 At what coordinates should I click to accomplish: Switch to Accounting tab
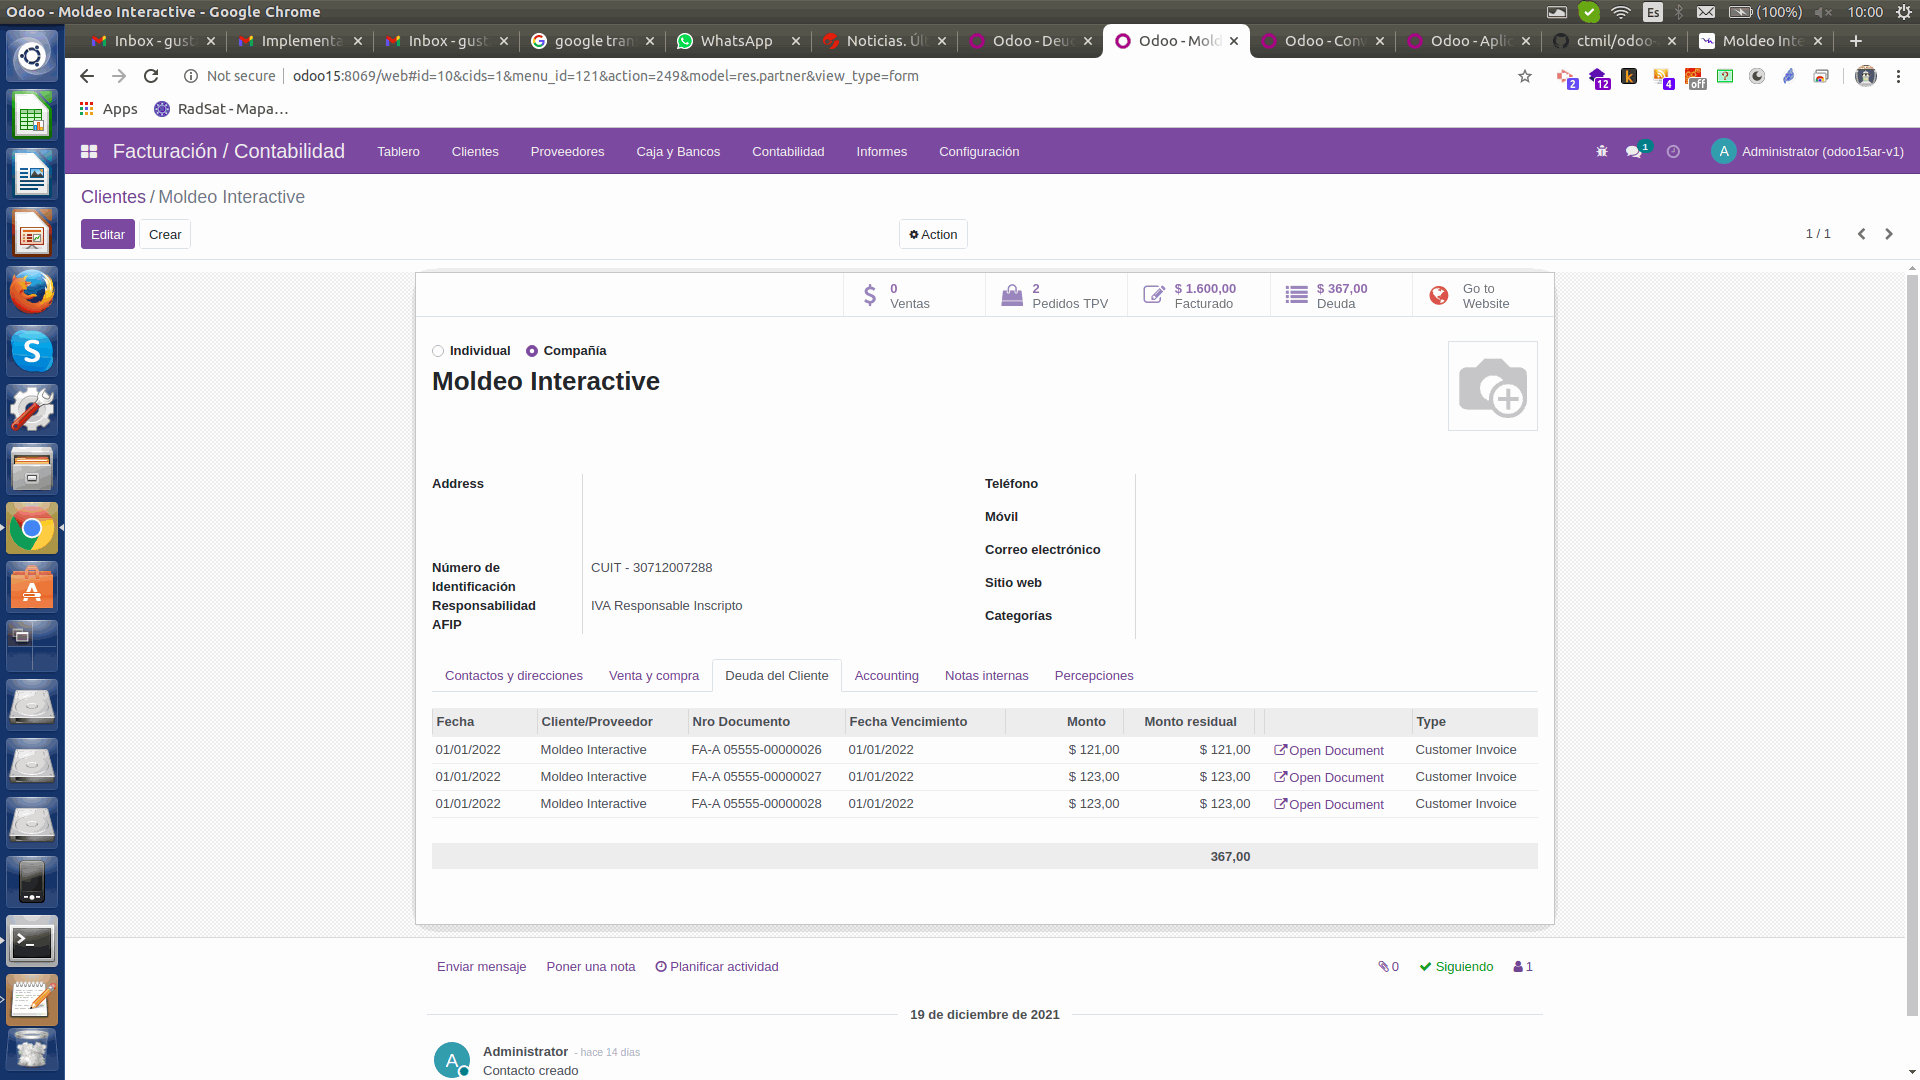point(886,676)
